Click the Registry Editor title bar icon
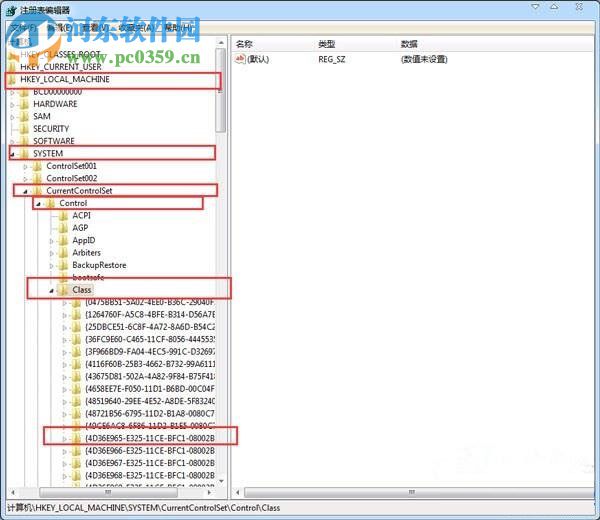The image size is (600, 520). 11,10
